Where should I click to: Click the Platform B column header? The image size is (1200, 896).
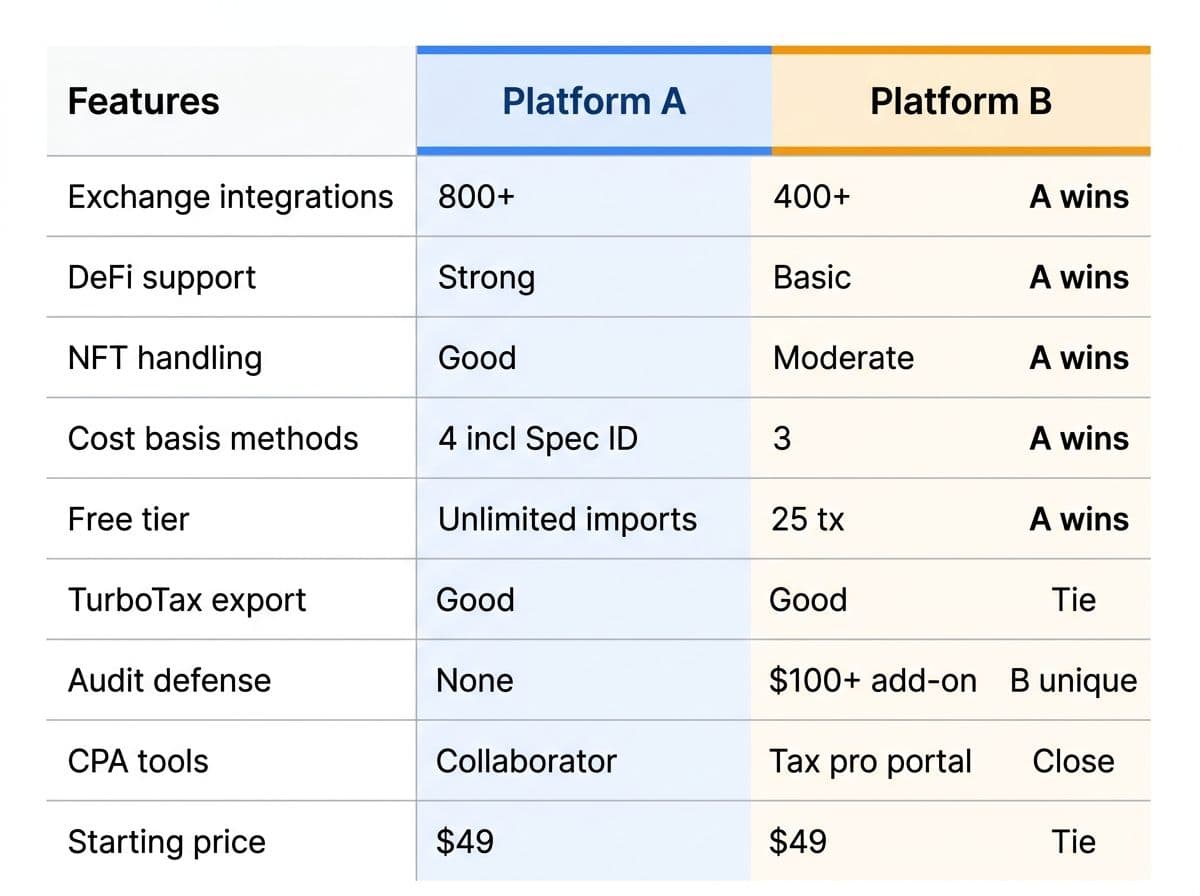960,101
